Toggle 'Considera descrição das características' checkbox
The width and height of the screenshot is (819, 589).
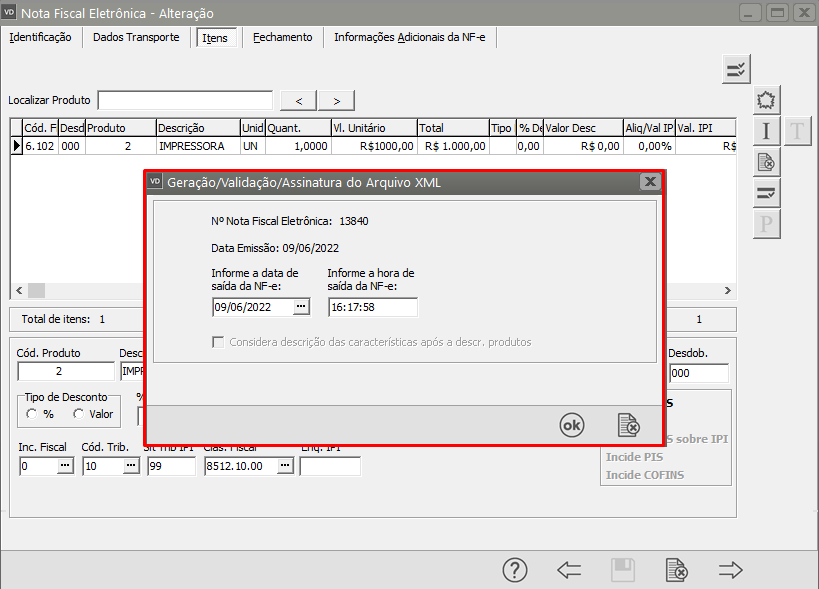point(218,342)
